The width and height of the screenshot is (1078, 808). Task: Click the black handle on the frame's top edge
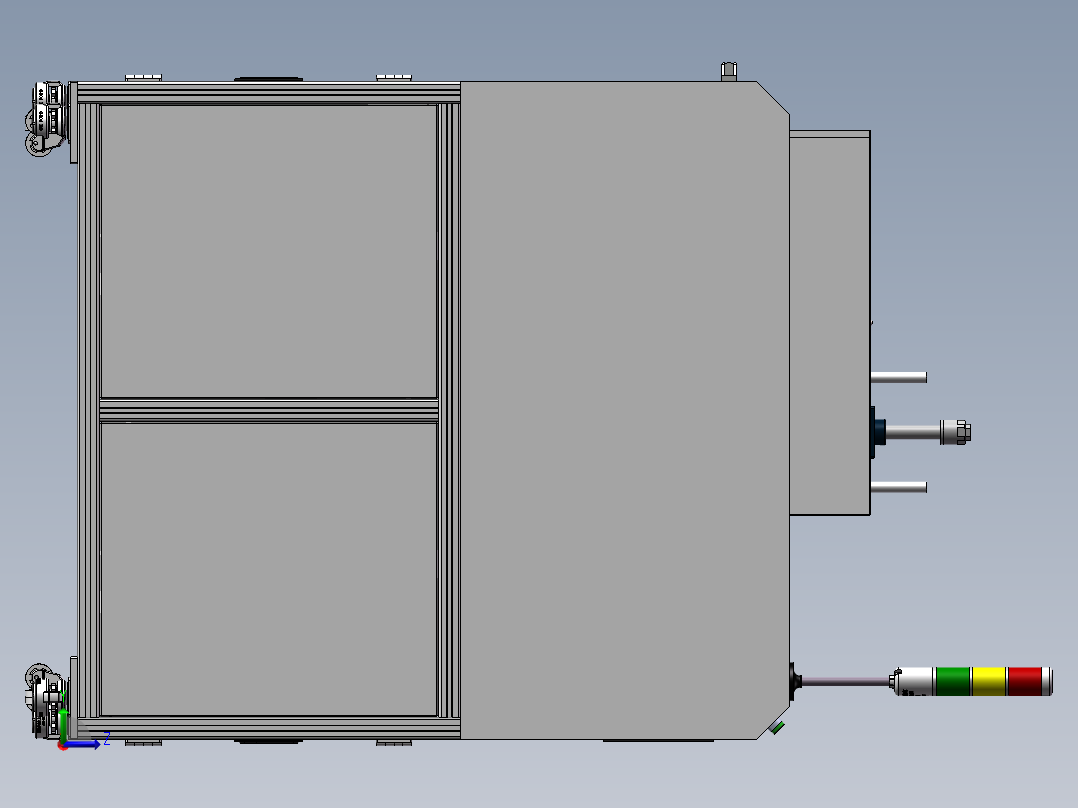point(268,79)
